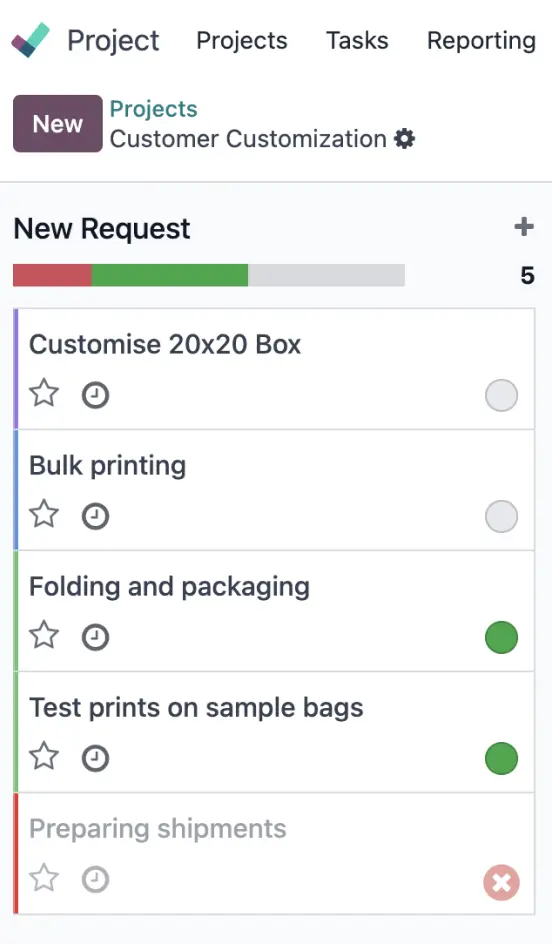Toggle green state circle on Folding and packaging

[501, 638]
